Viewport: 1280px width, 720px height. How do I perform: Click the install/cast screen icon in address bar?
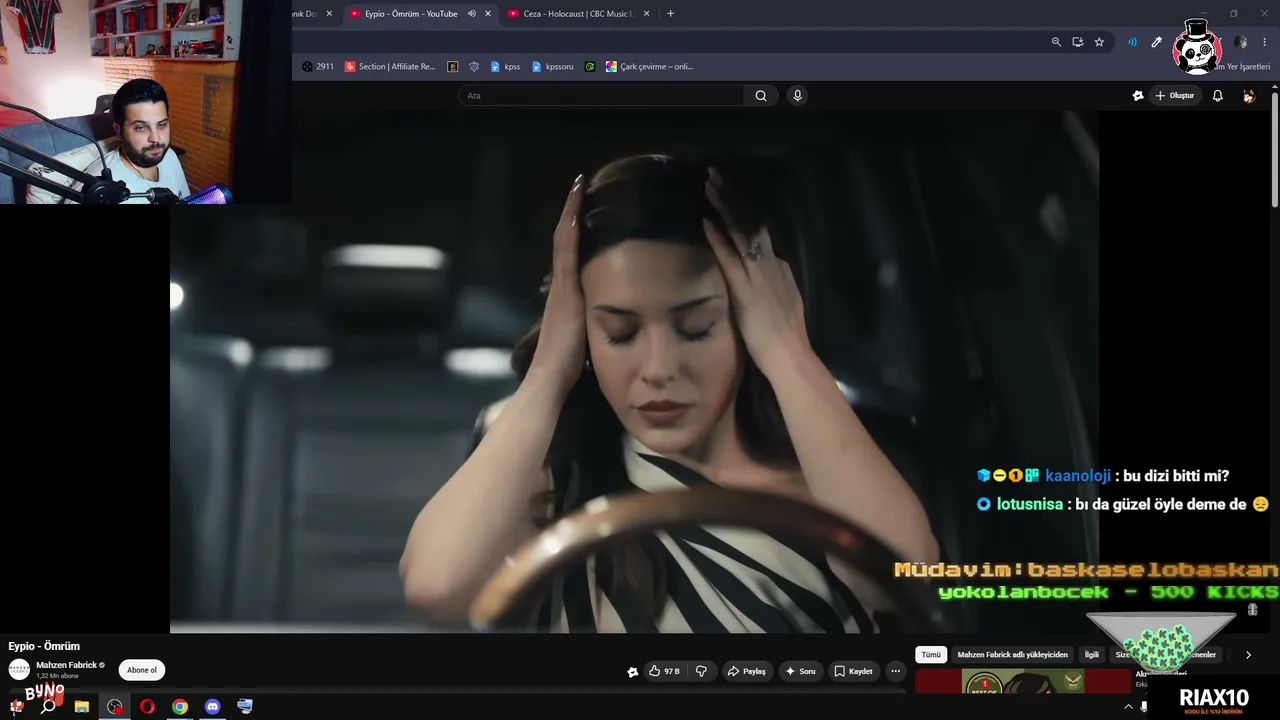point(1078,42)
